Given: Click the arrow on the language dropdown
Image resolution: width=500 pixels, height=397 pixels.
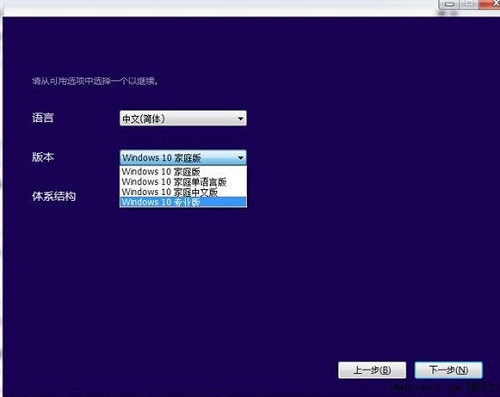Looking at the screenshot, I should pyautogui.click(x=240, y=119).
